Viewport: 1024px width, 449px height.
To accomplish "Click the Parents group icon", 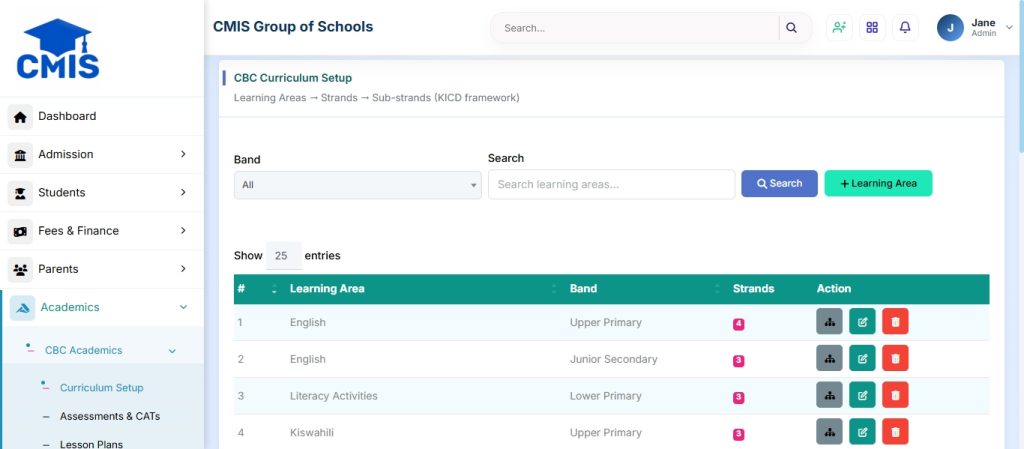I will pyautogui.click(x=20, y=270).
